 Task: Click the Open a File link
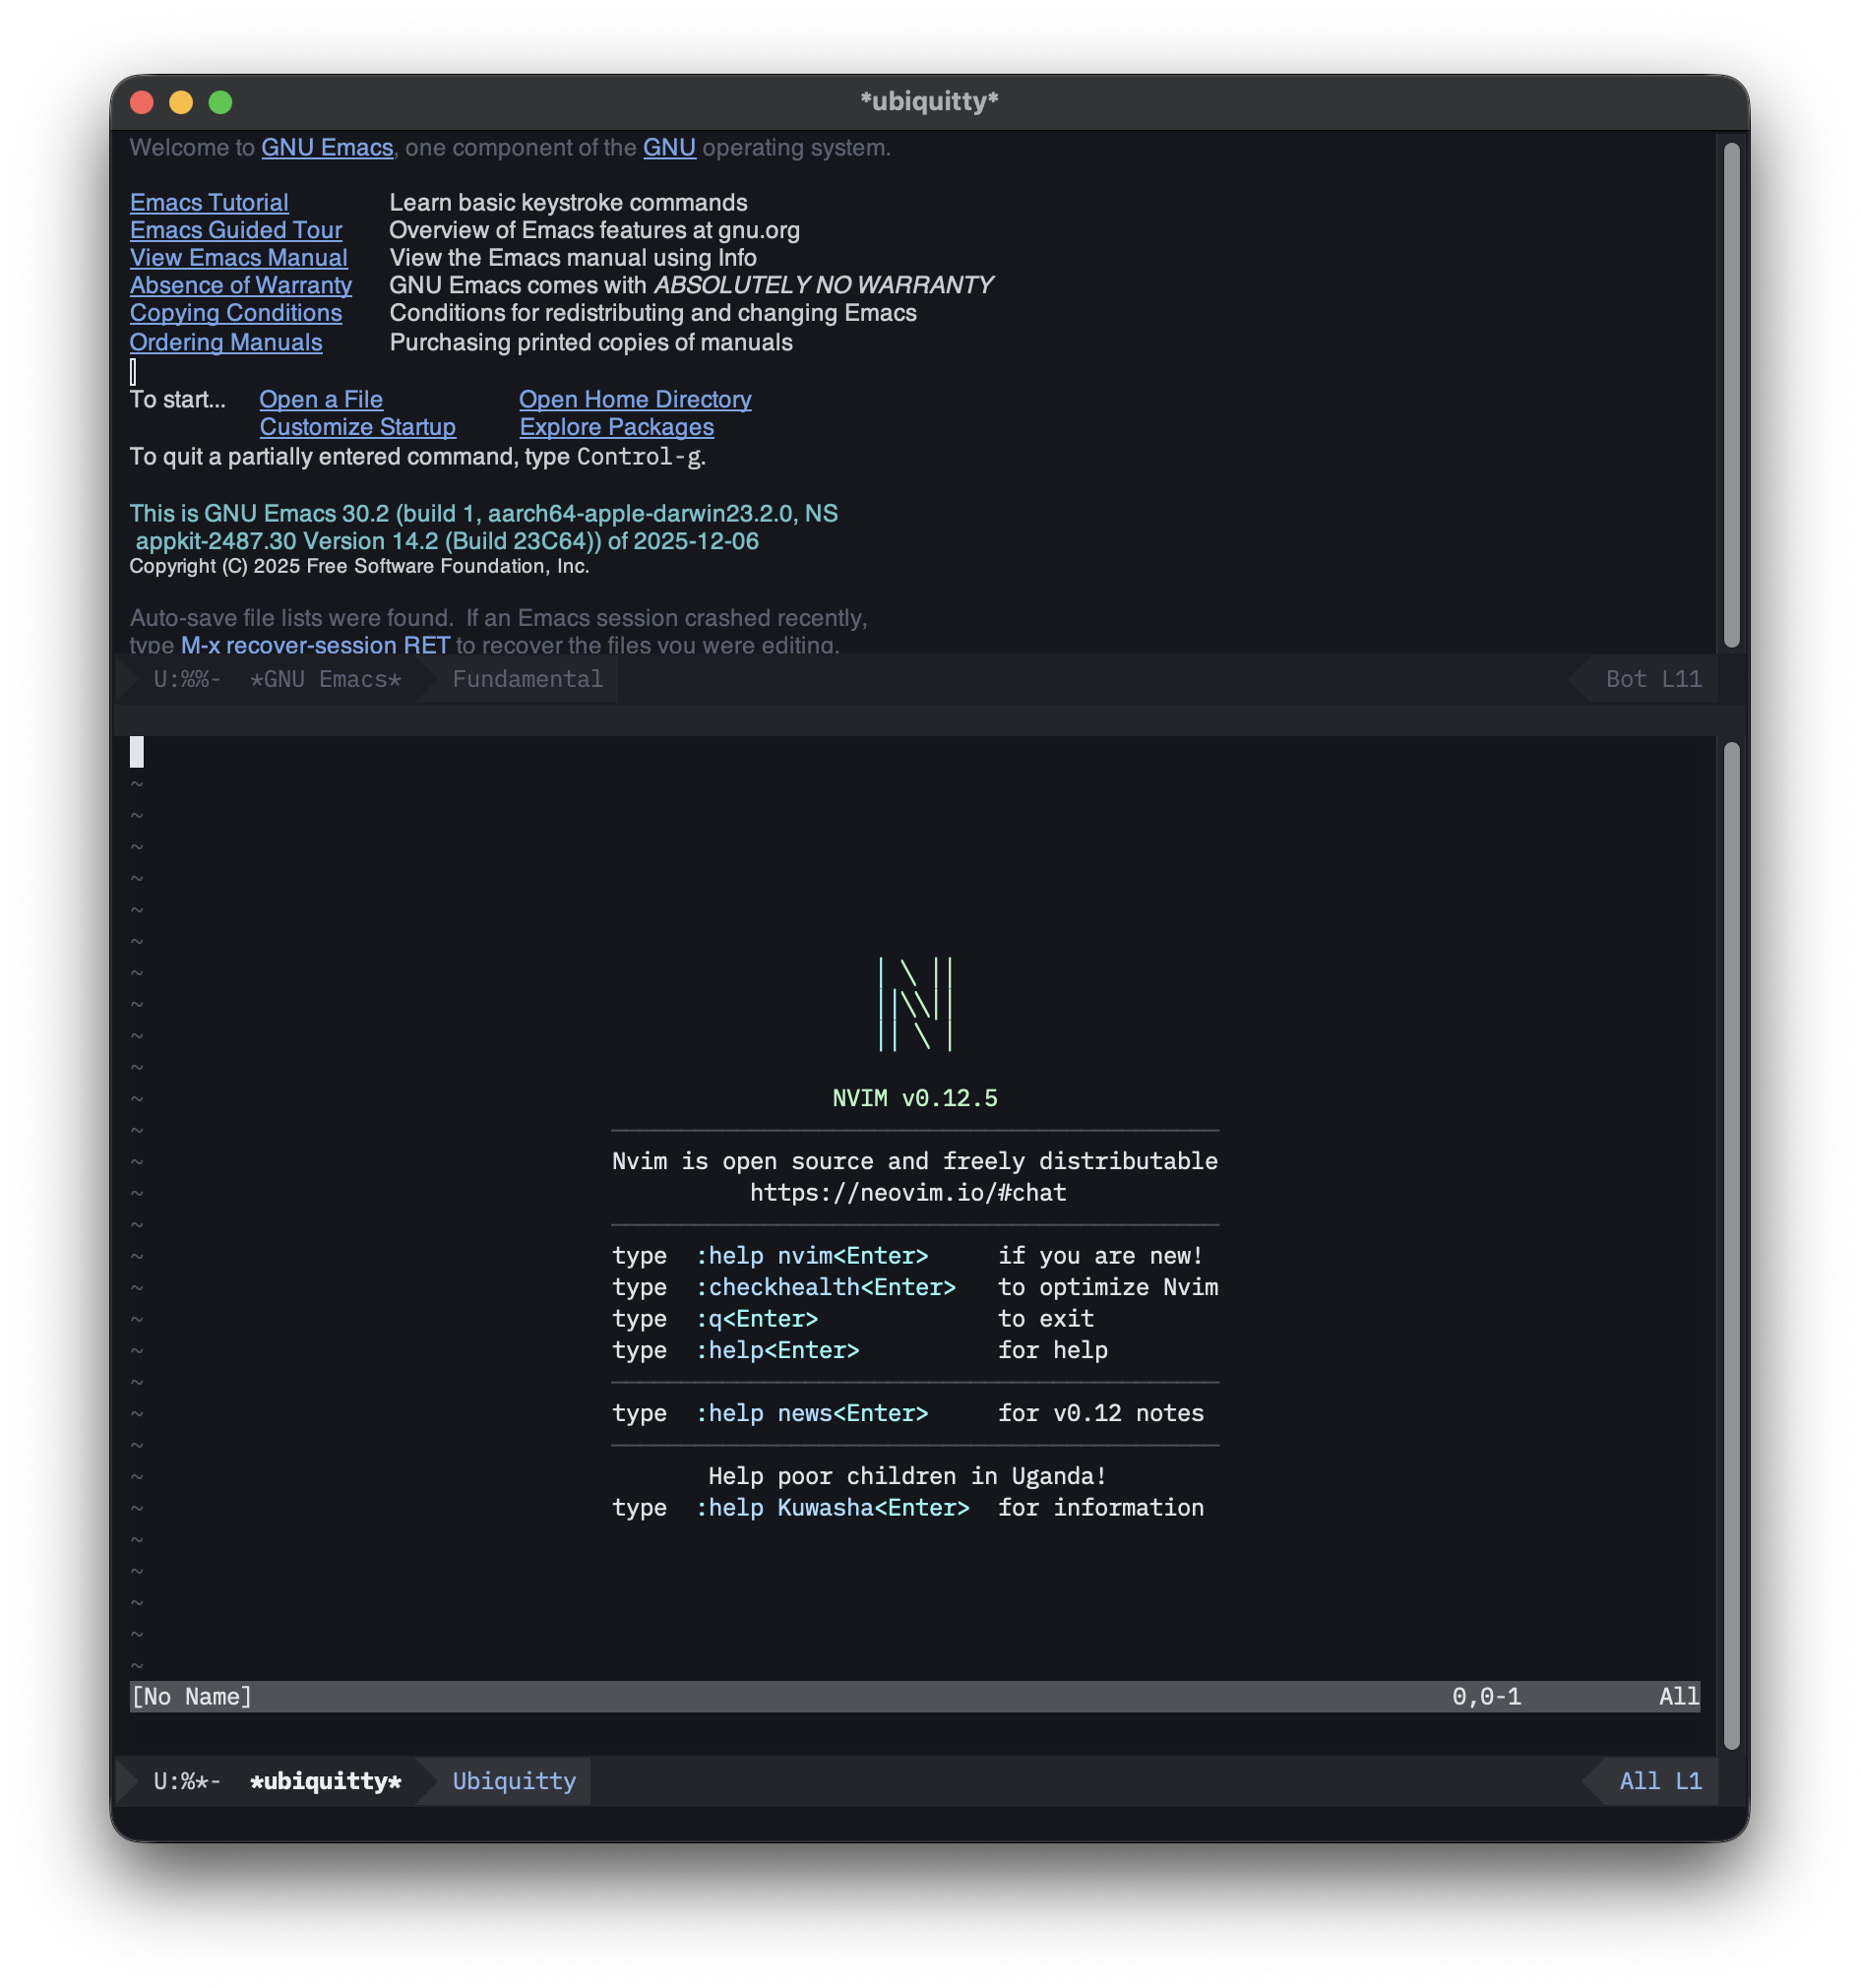tap(321, 399)
